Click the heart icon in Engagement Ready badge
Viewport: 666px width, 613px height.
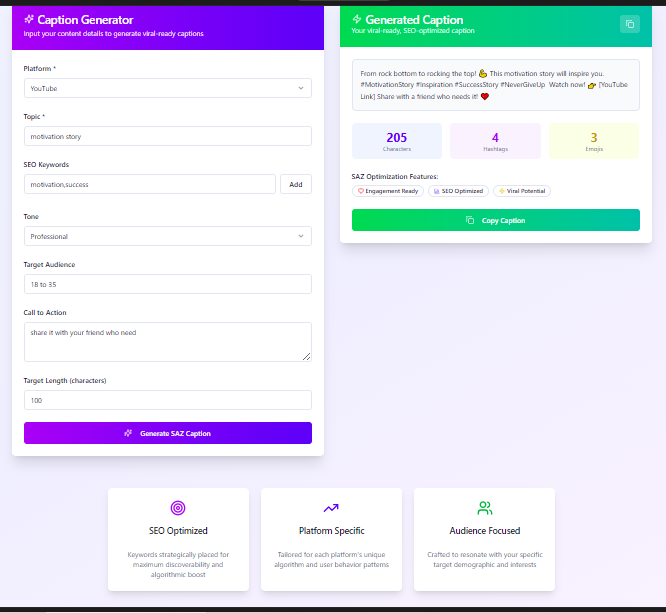[361, 191]
